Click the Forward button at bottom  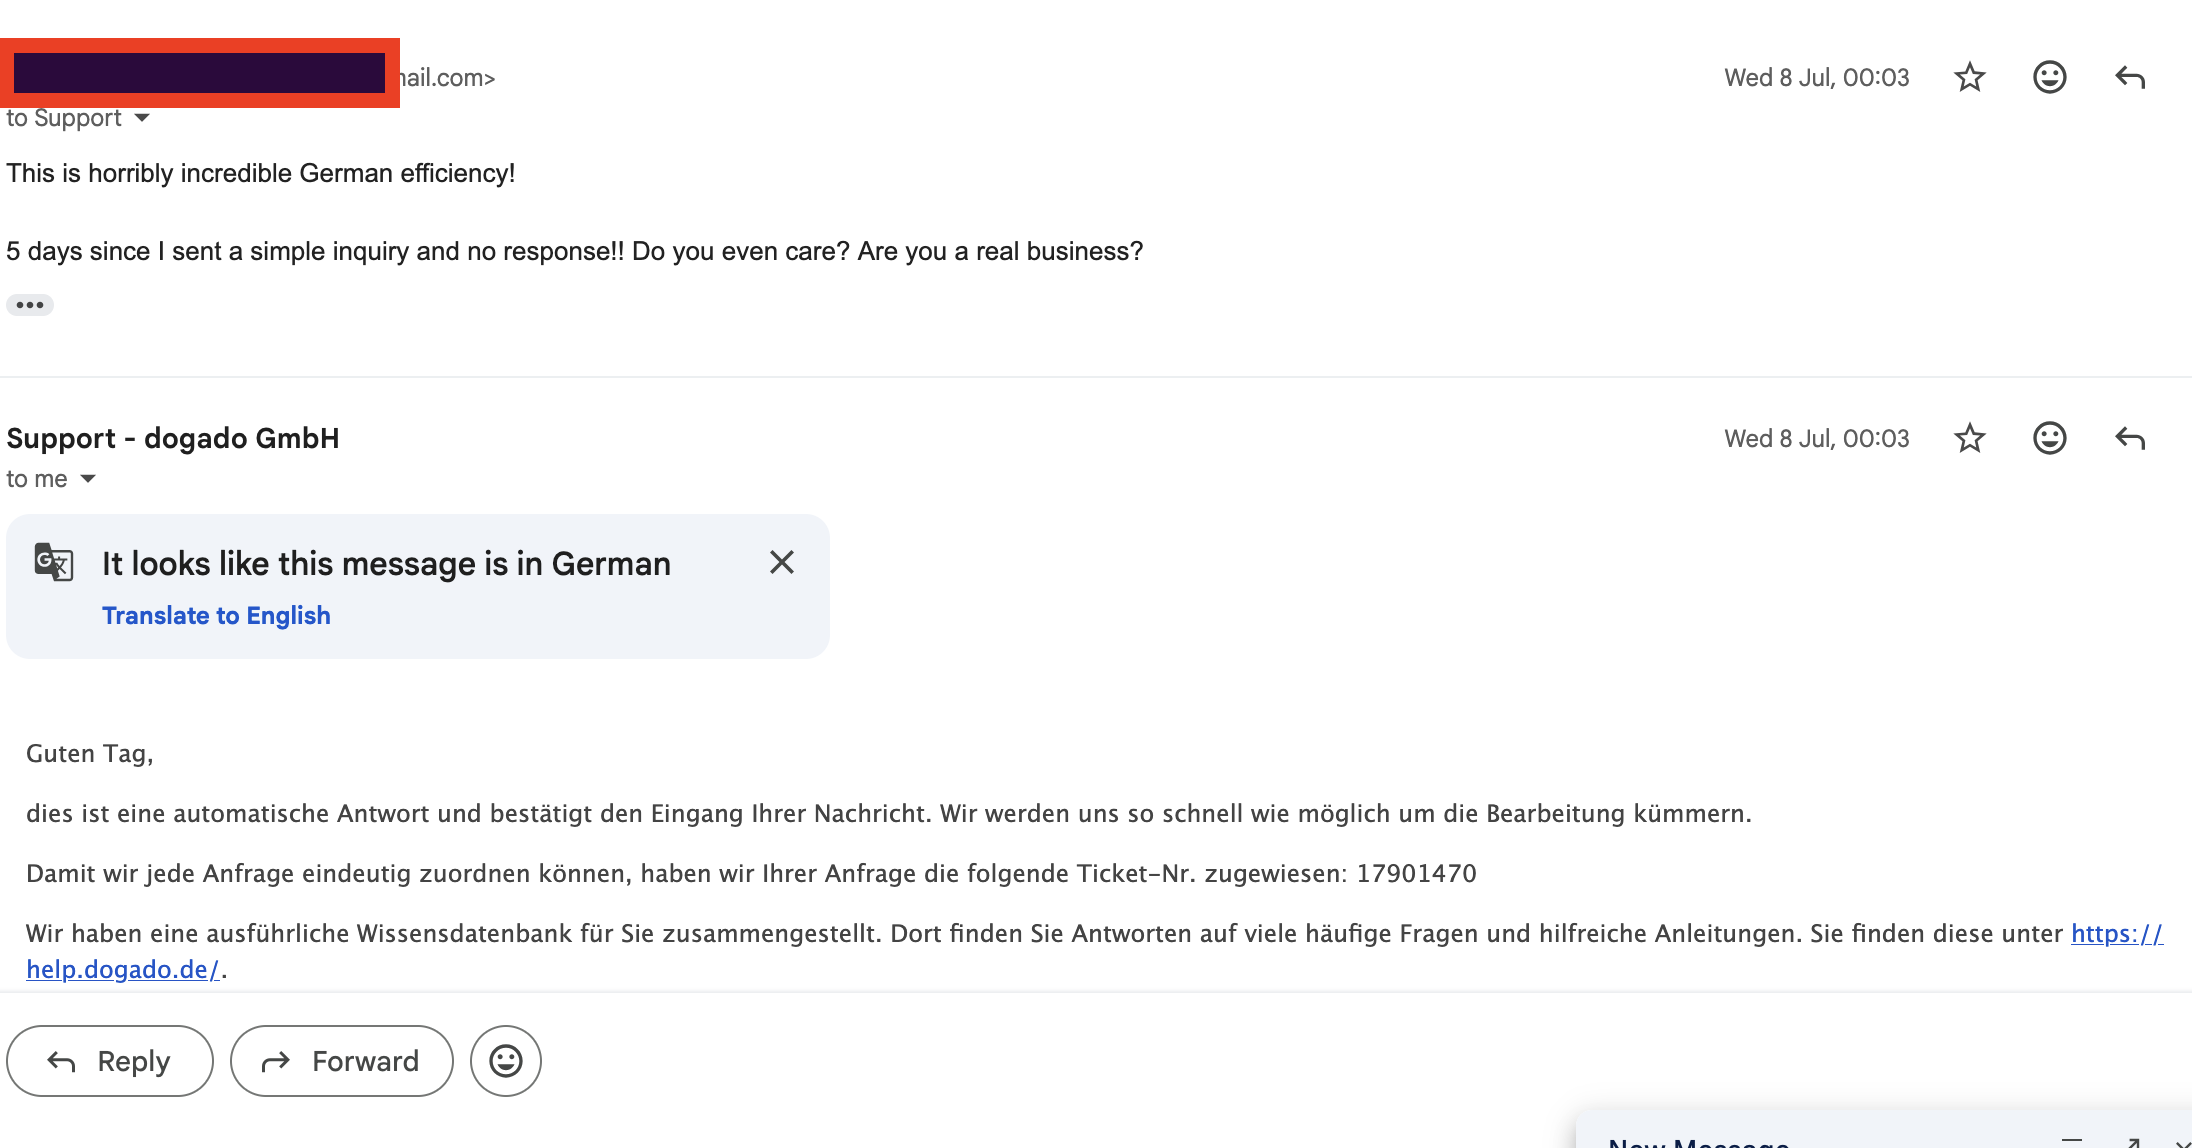342,1061
